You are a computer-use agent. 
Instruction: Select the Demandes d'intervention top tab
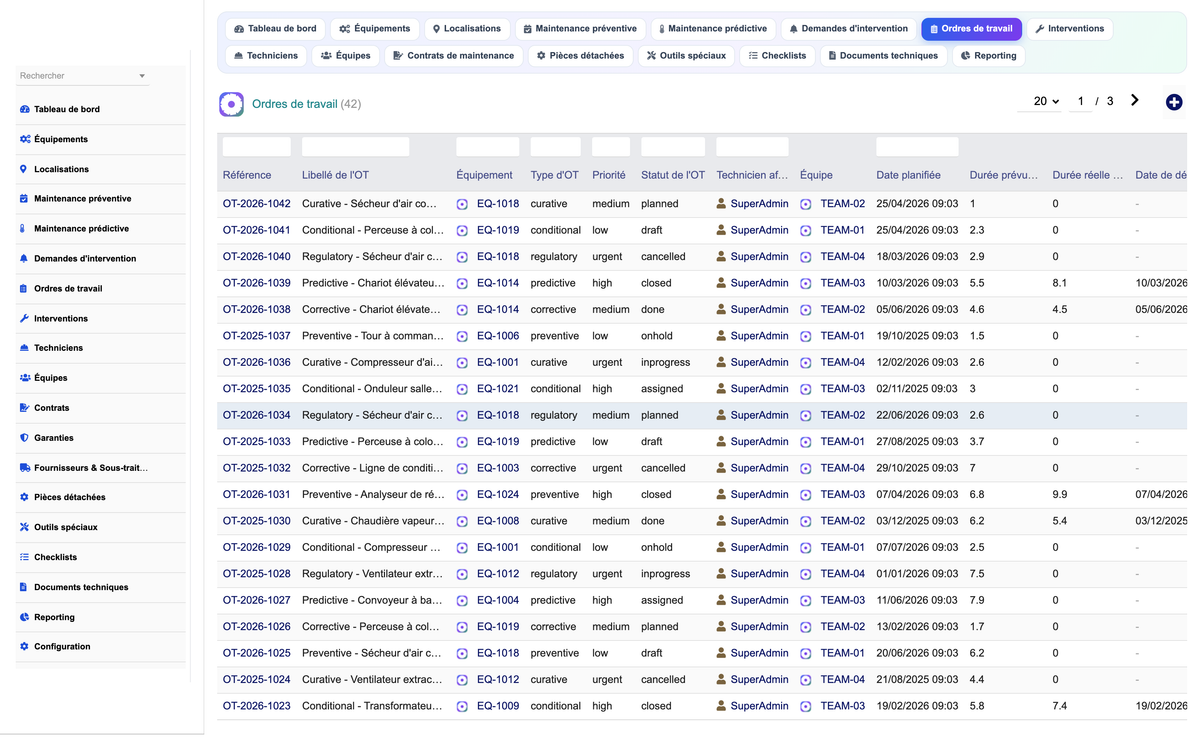(848, 29)
